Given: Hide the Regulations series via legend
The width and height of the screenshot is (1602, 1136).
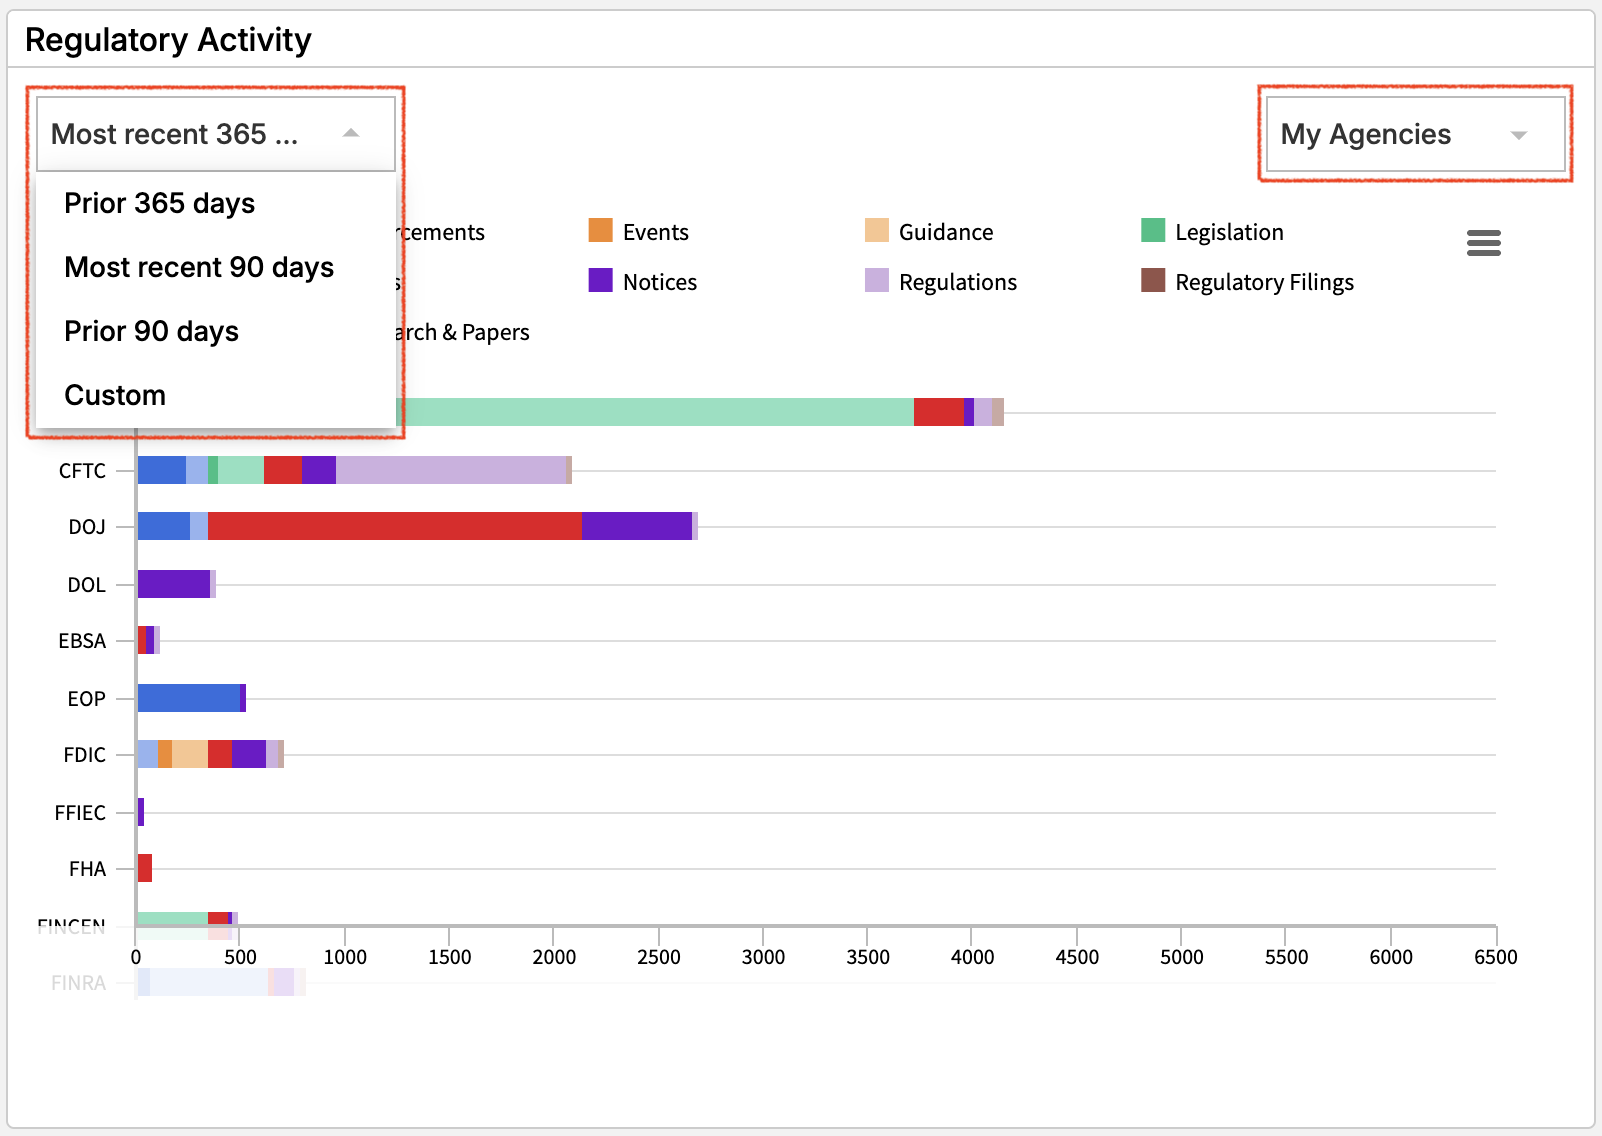Looking at the screenshot, I should coord(957,282).
